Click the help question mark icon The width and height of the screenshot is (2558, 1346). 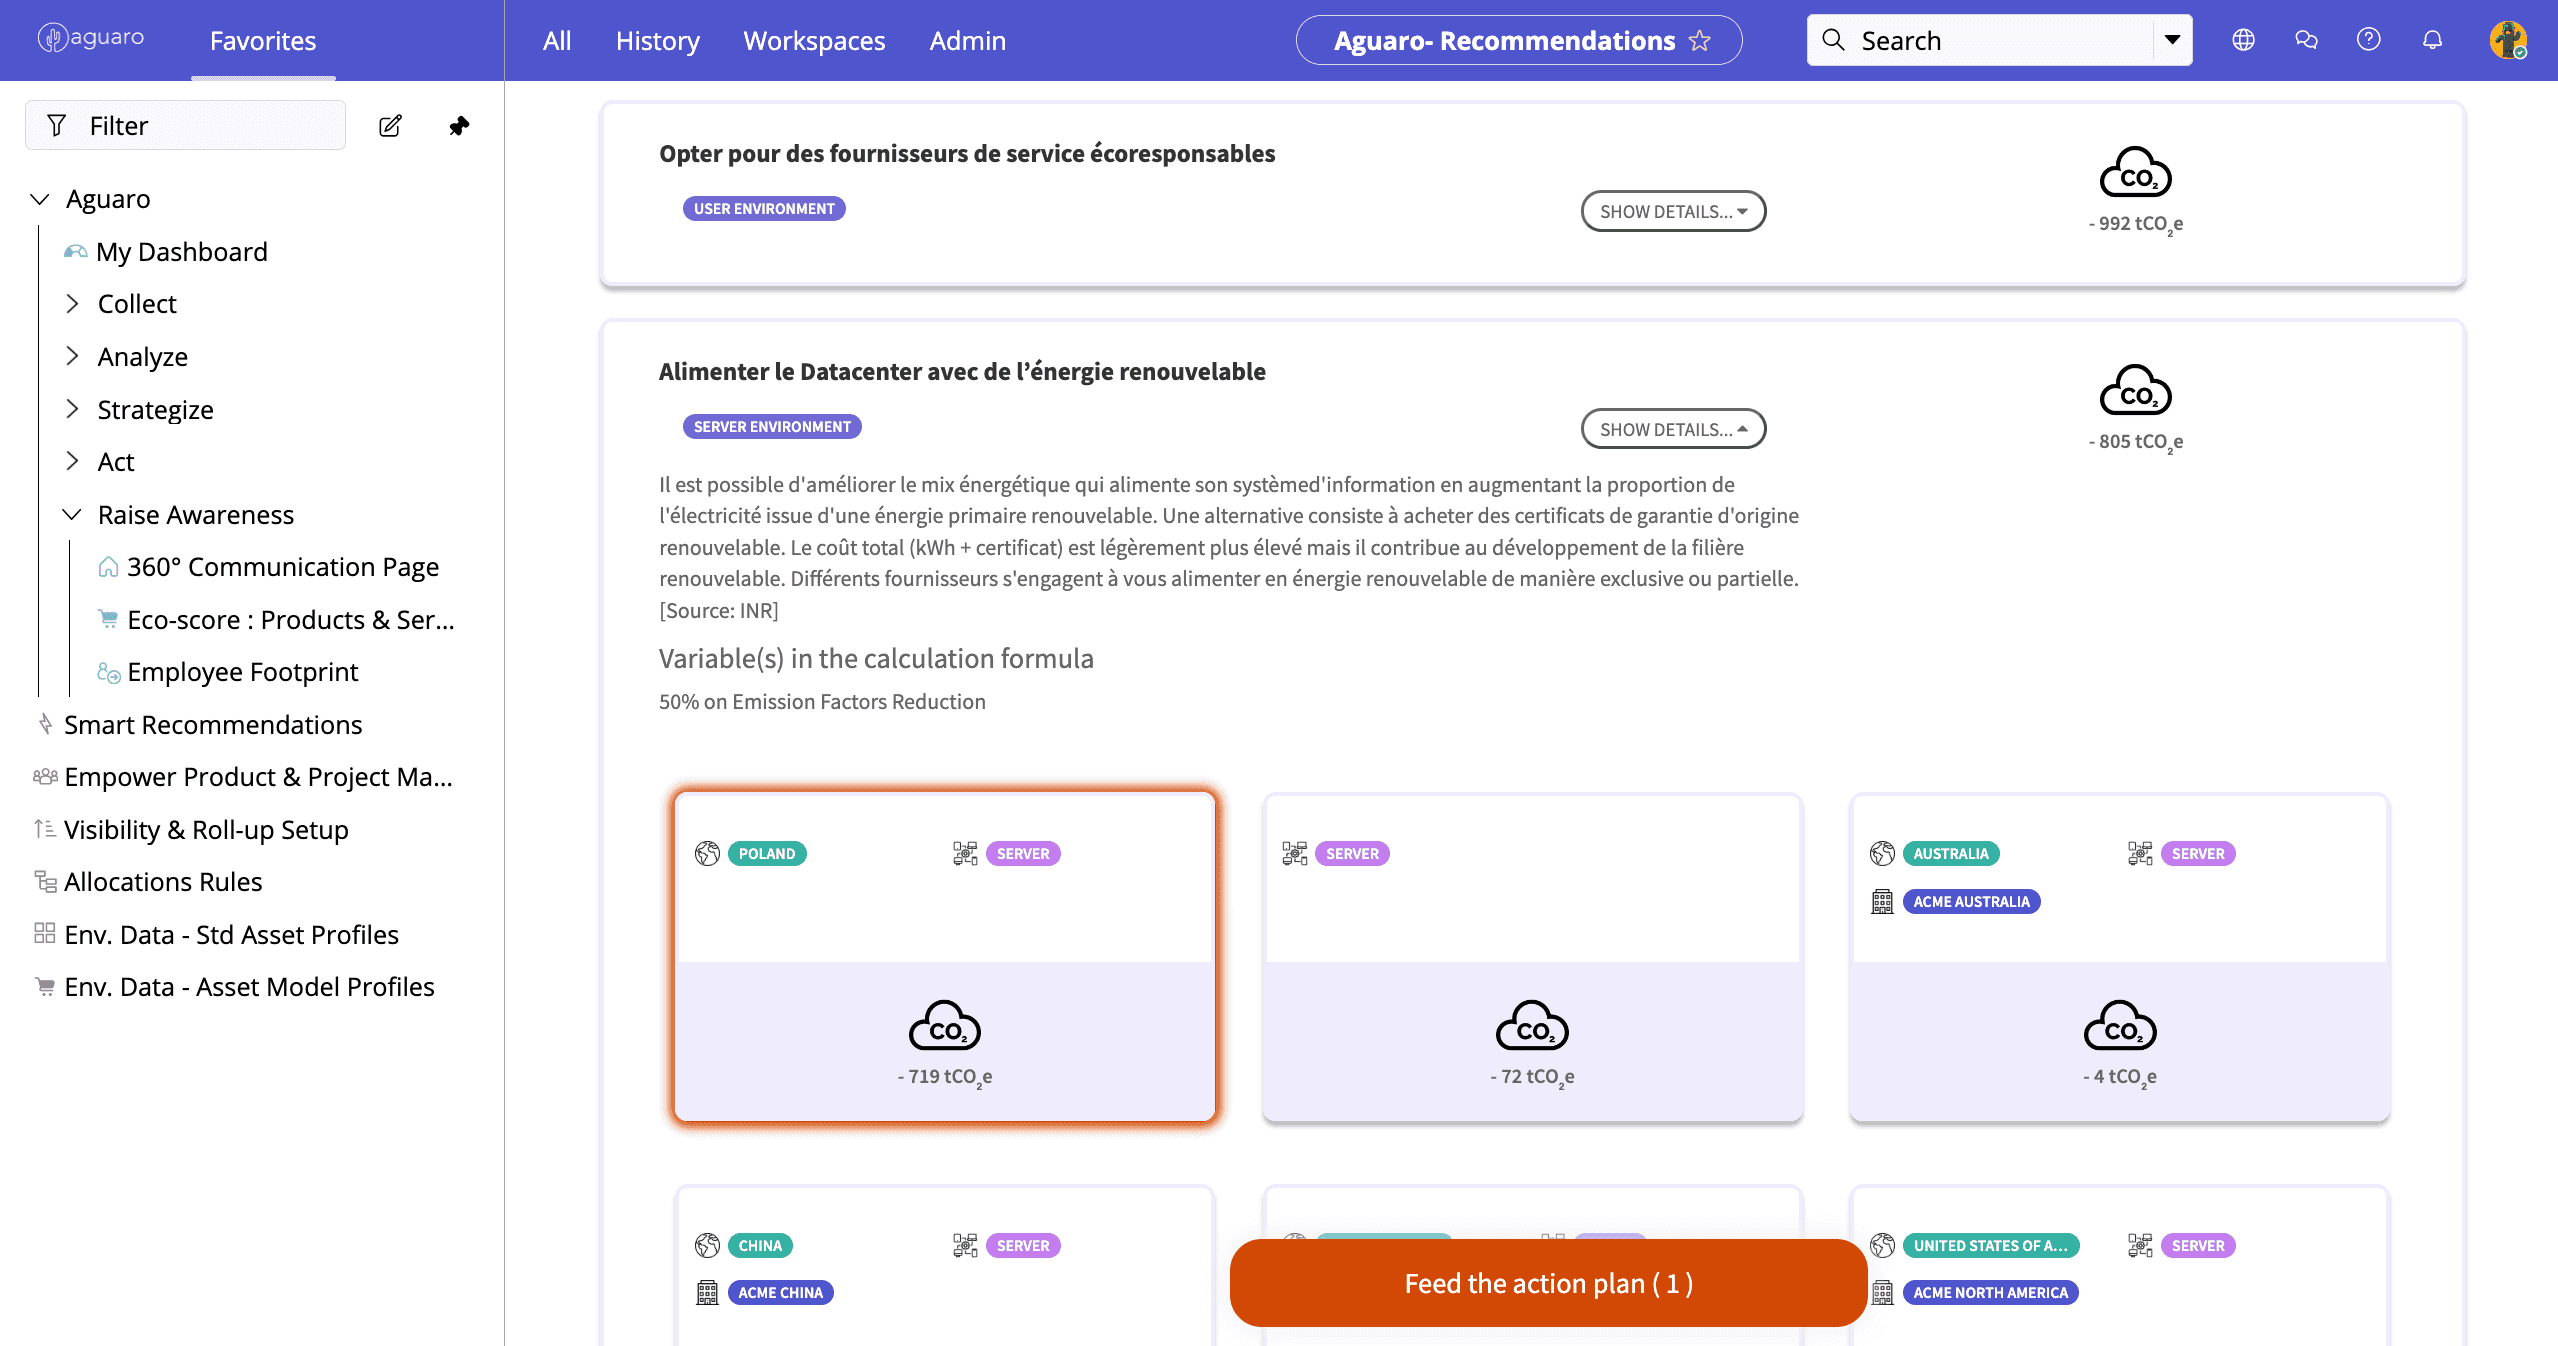[2369, 40]
